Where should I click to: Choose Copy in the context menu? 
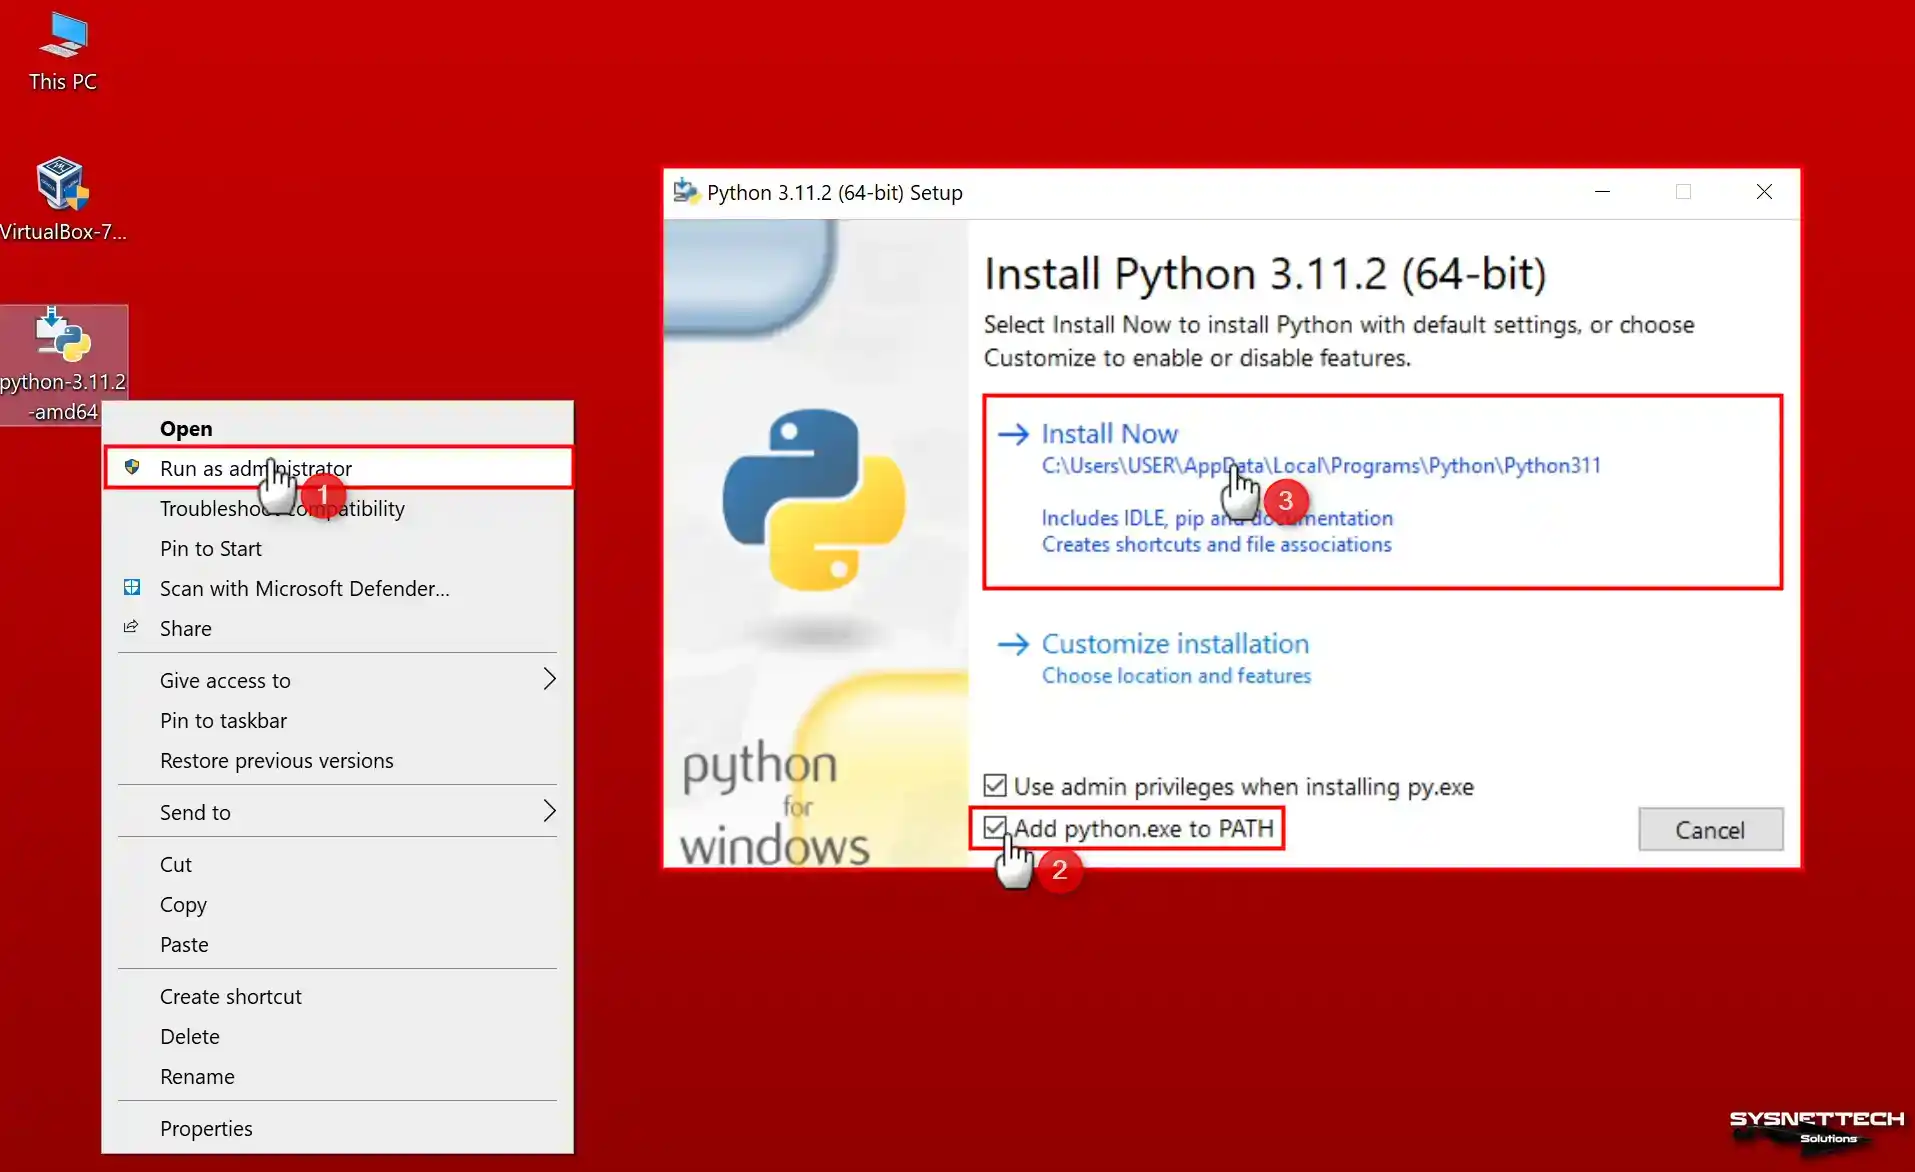pyautogui.click(x=338, y=904)
